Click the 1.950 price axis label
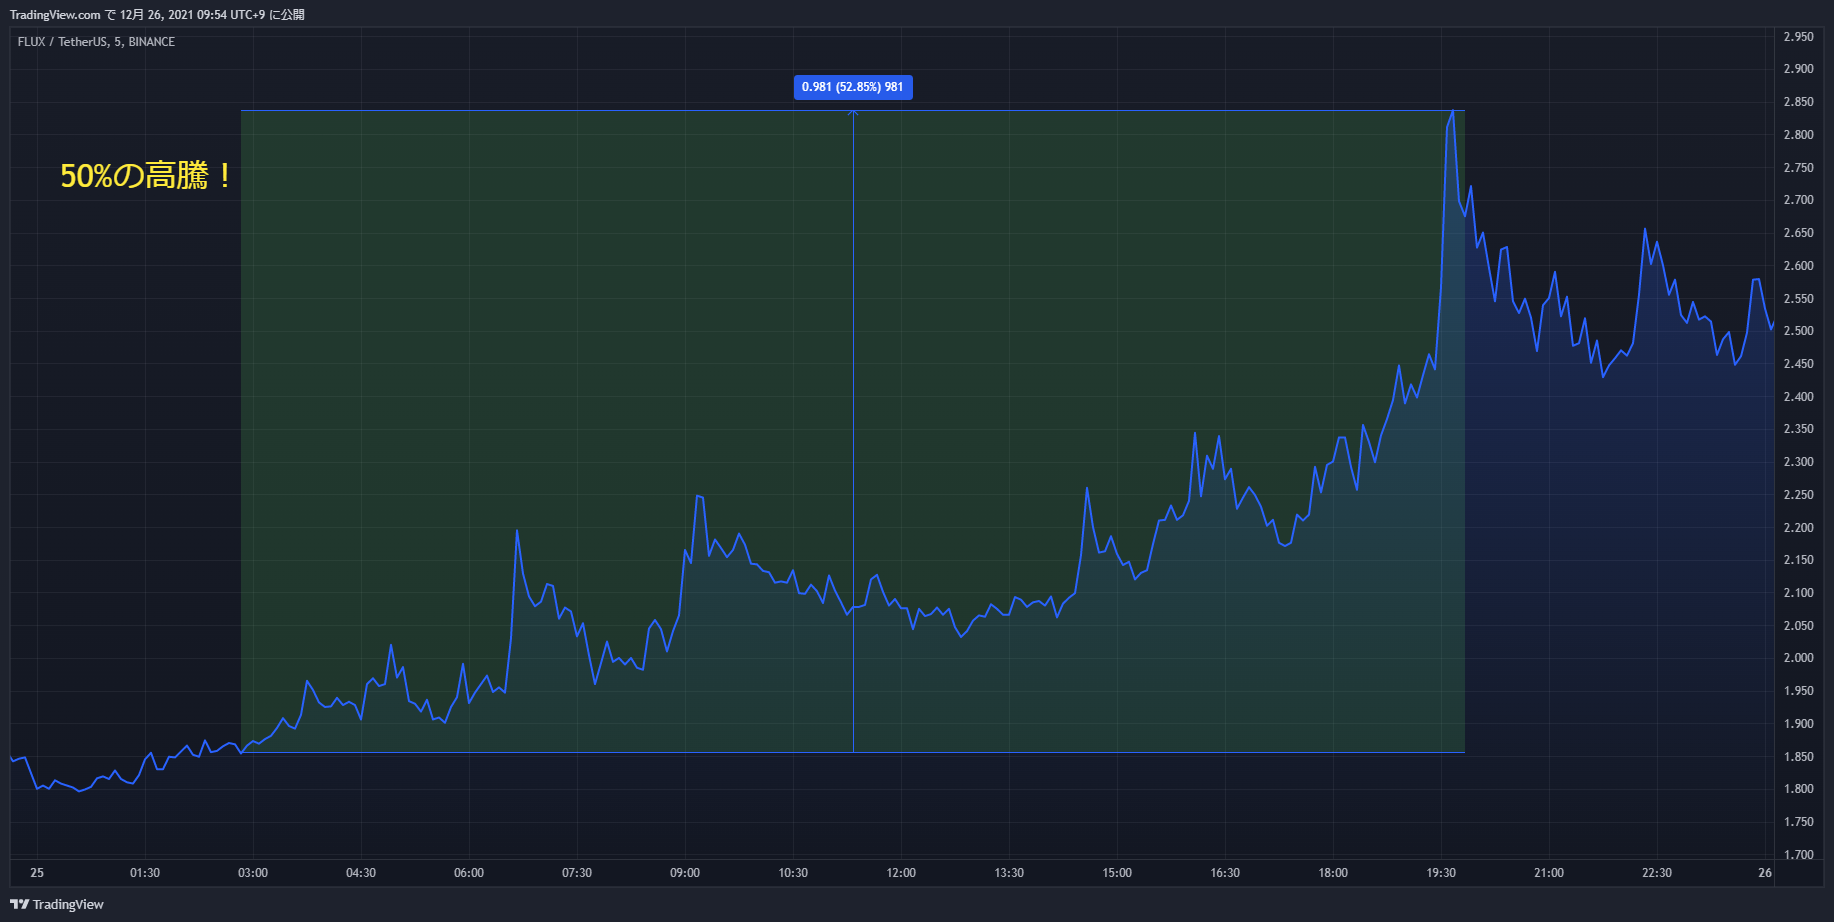1834x922 pixels. [x=1798, y=691]
